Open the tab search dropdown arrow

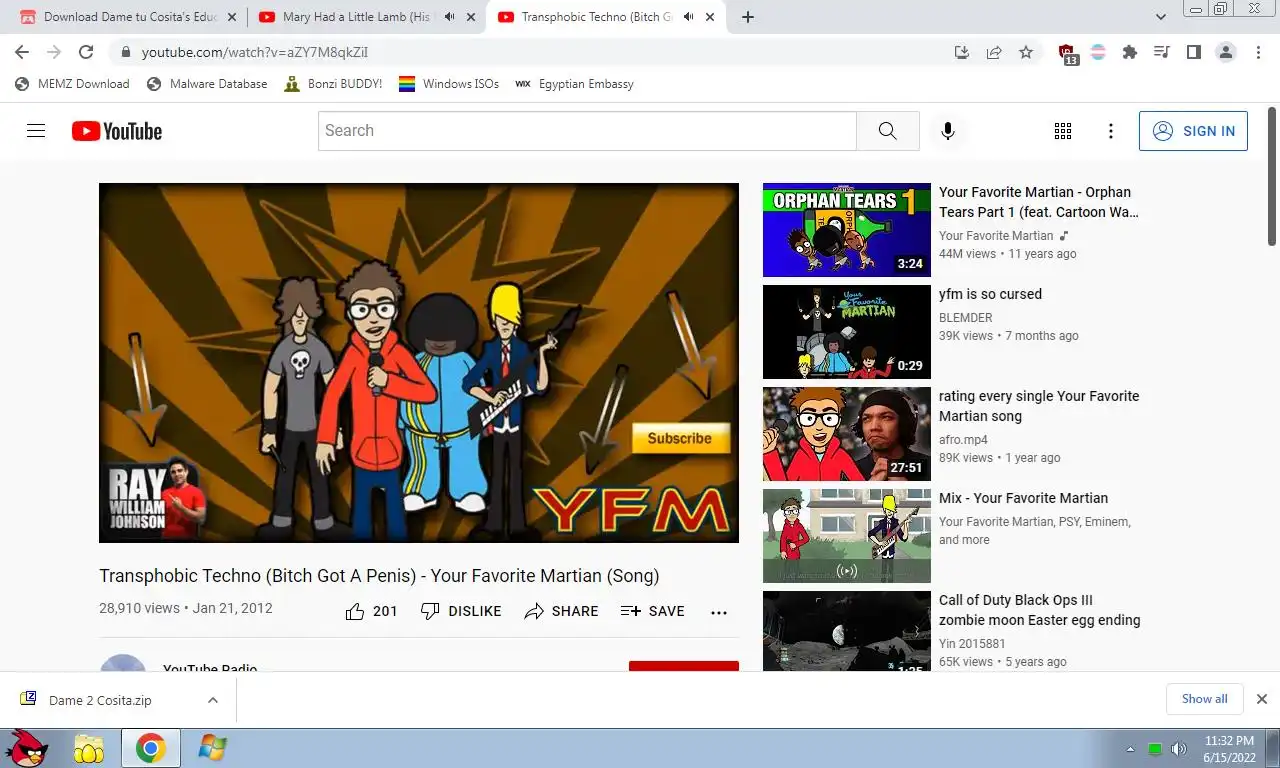click(x=1161, y=17)
